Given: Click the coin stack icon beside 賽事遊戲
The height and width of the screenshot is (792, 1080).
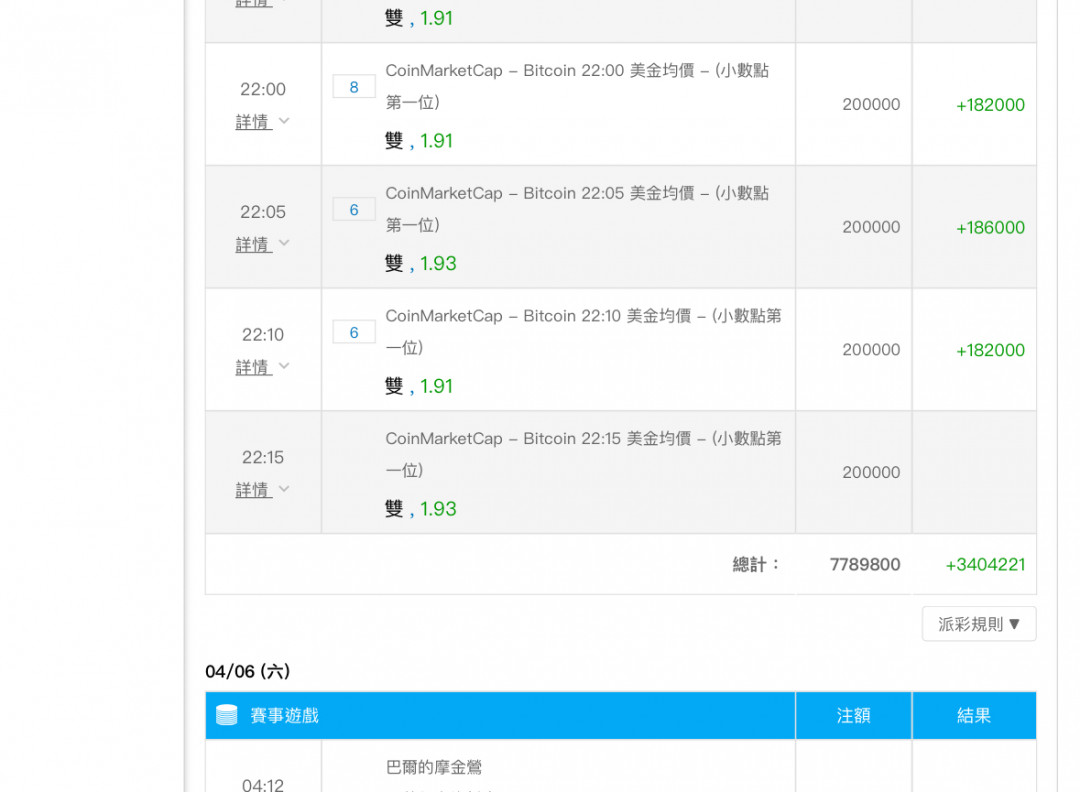Looking at the screenshot, I should (x=227, y=715).
